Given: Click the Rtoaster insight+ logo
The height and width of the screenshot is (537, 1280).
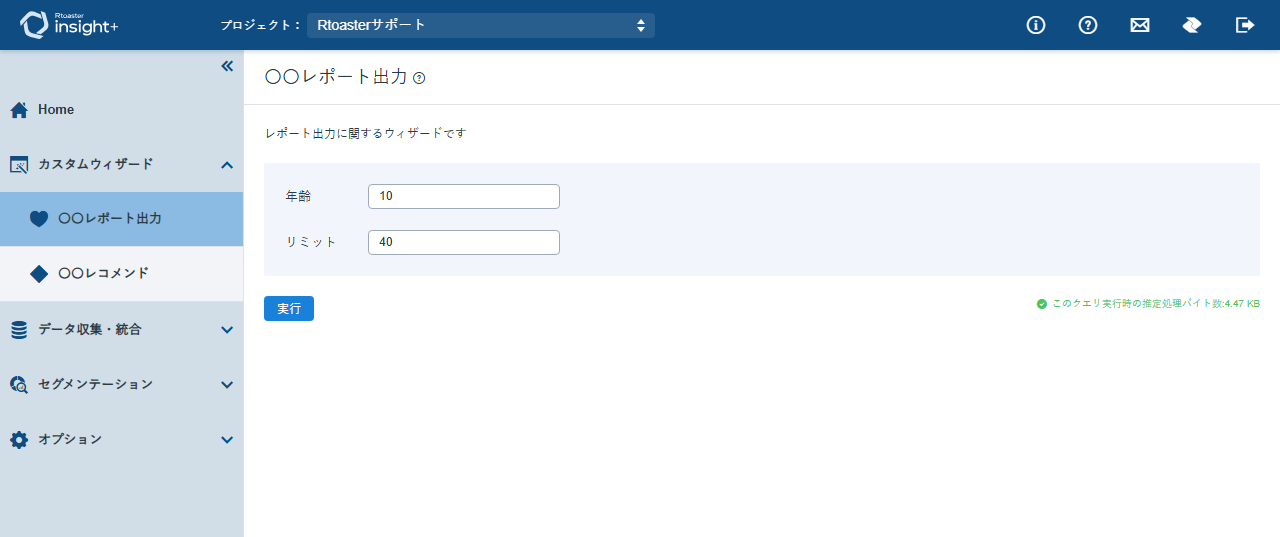Looking at the screenshot, I should pos(69,25).
